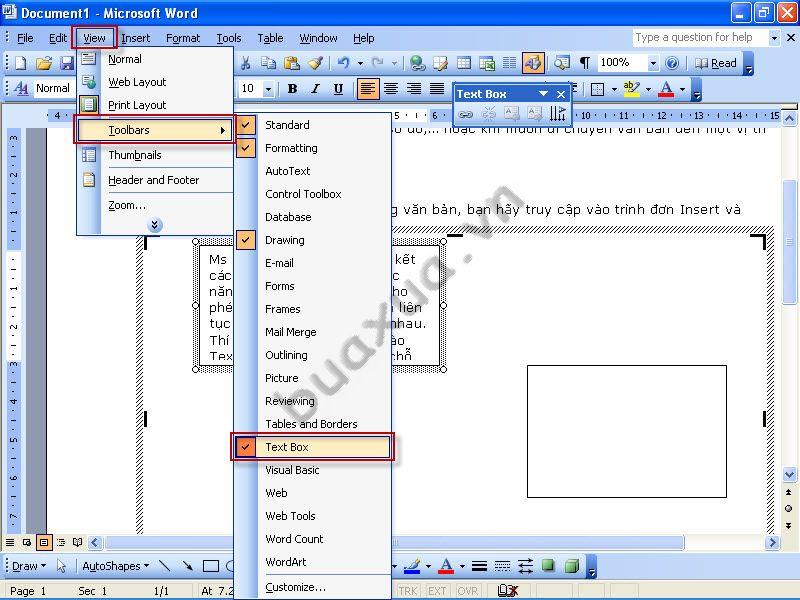Uncheck the Drawing toolbar entry
This screenshot has height=600, width=800.
313,240
